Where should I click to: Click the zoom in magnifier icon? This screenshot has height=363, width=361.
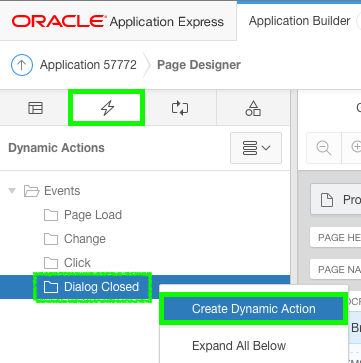[x=355, y=148]
